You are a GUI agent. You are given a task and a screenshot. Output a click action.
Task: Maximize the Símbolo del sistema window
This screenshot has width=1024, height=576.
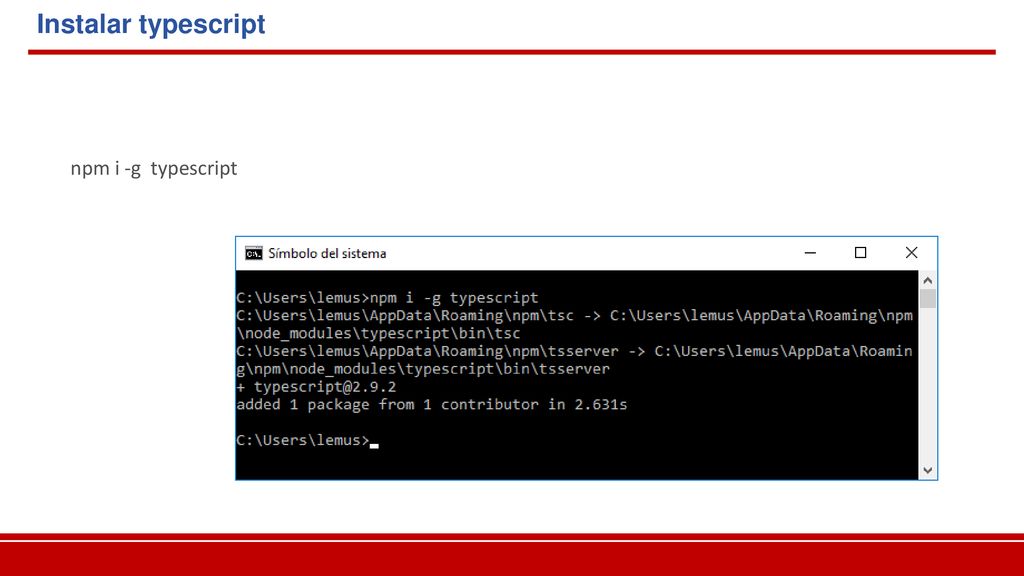pyautogui.click(x=861, y=253)
